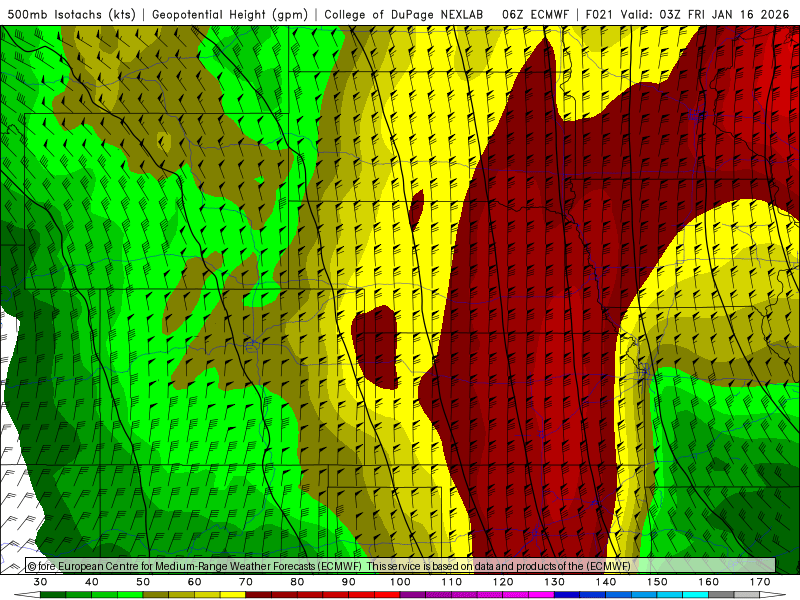Click the '130' label on the color scale
The height and width of the screenshot is (600, 800).
coord(555,582)
